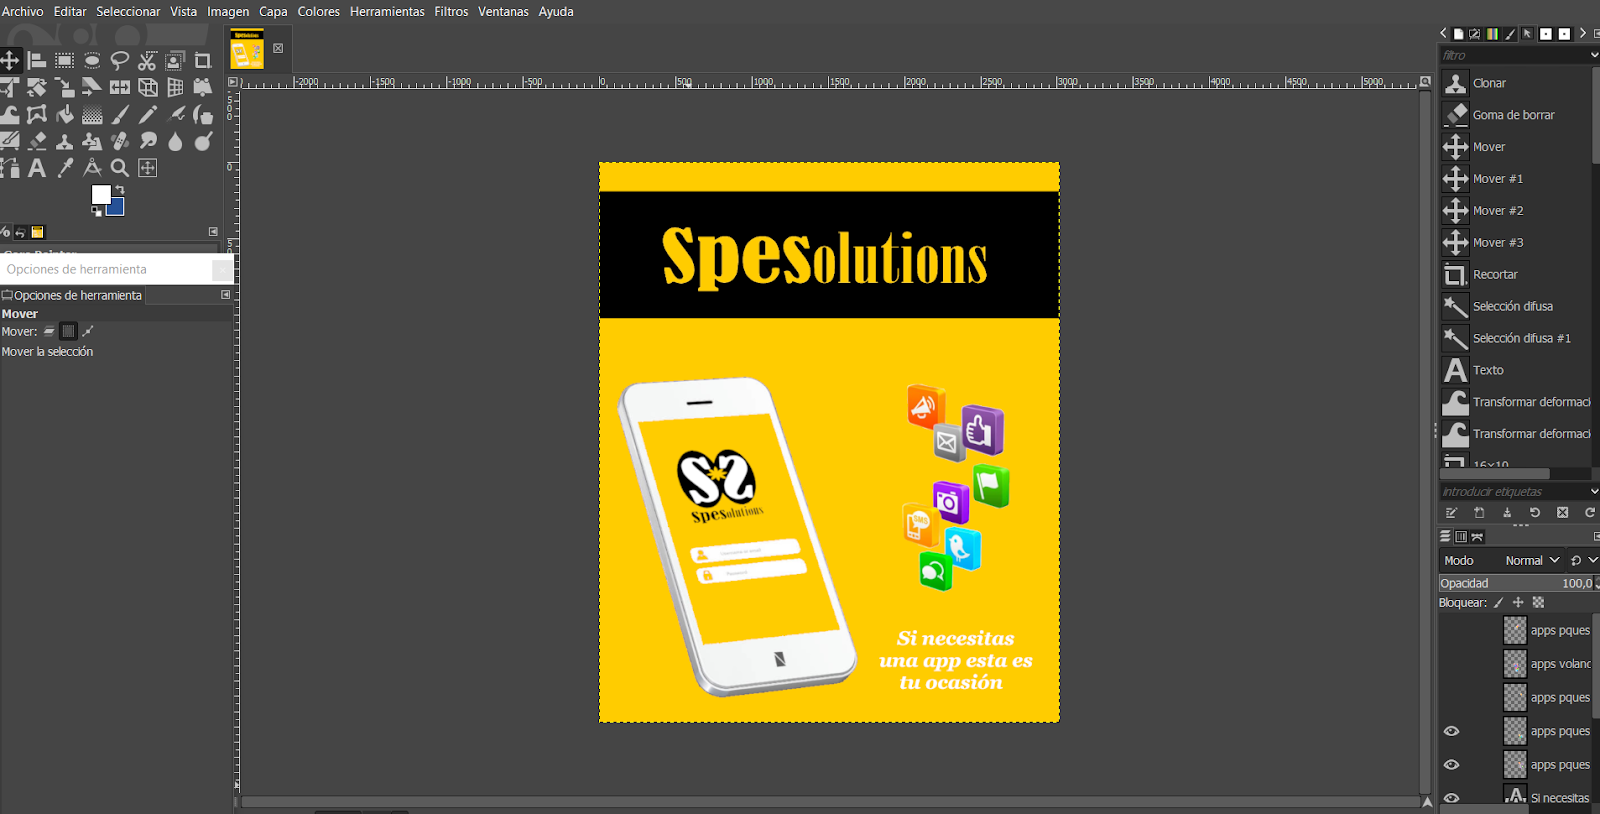
Task: Select the Blur/Sharpen drop tool
Action: click(x=175, y=141)
